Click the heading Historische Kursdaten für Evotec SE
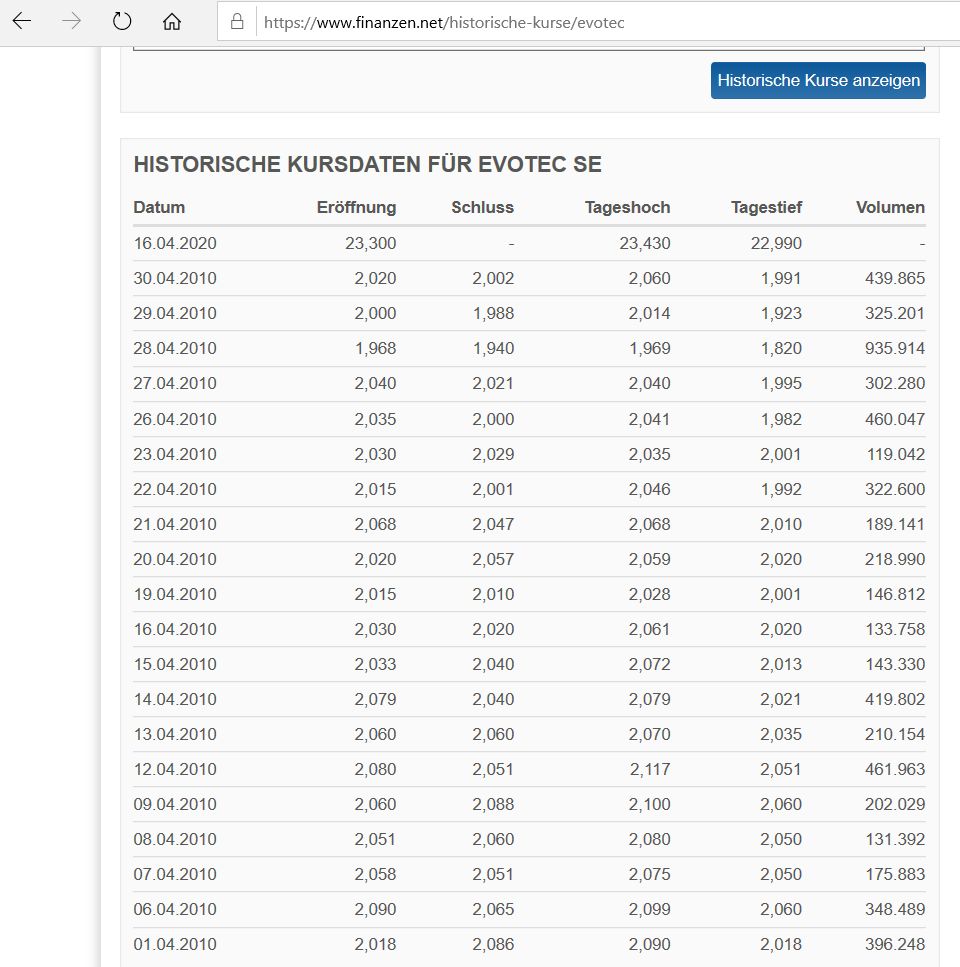The image size is (960, 967). click(x=367, y=165)
